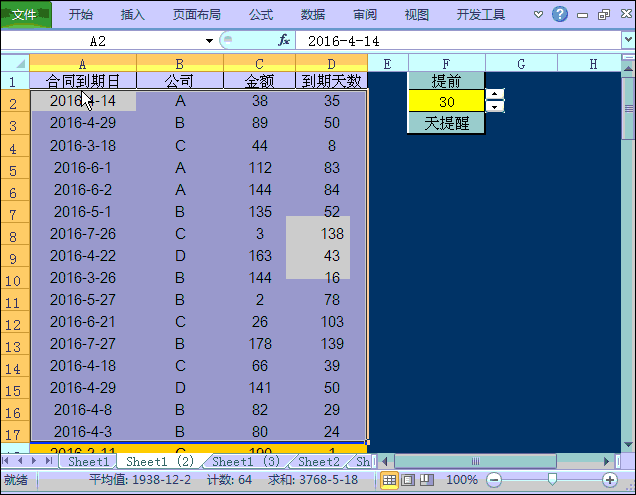Increase reminder days with spinner up arrow
Image resolution: width=636 pixels, height=495 pixels.
(495, 95)
